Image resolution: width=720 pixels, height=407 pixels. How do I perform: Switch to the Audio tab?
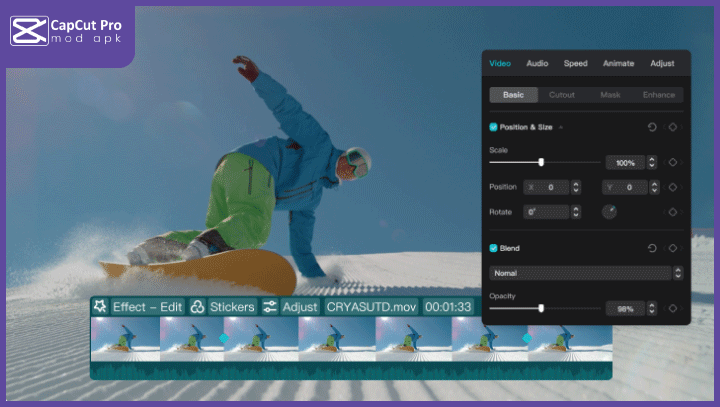537,64
